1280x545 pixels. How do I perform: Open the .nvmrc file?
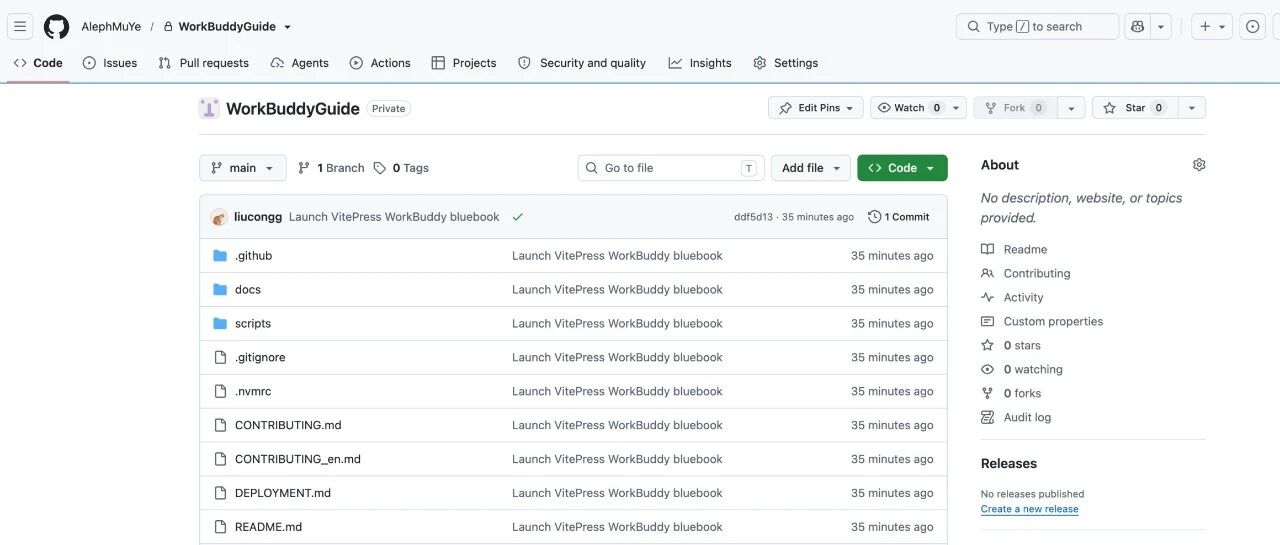[x=253, y=392]
